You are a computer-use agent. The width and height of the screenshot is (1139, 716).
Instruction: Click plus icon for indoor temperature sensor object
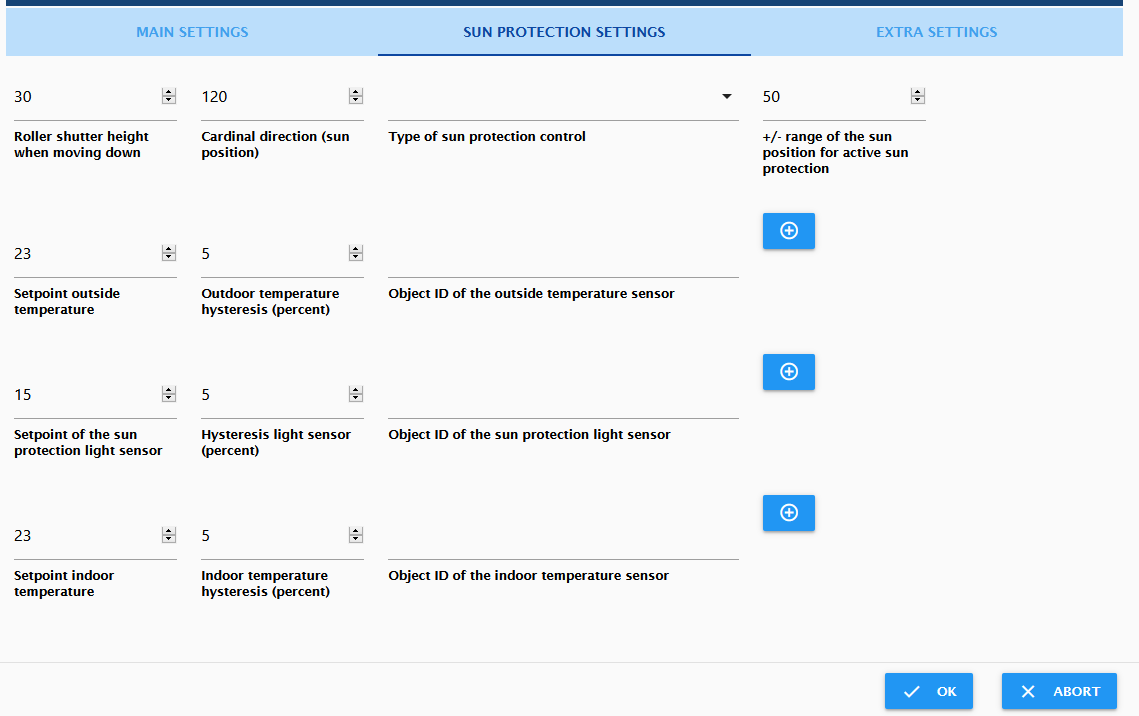point(788,513)
